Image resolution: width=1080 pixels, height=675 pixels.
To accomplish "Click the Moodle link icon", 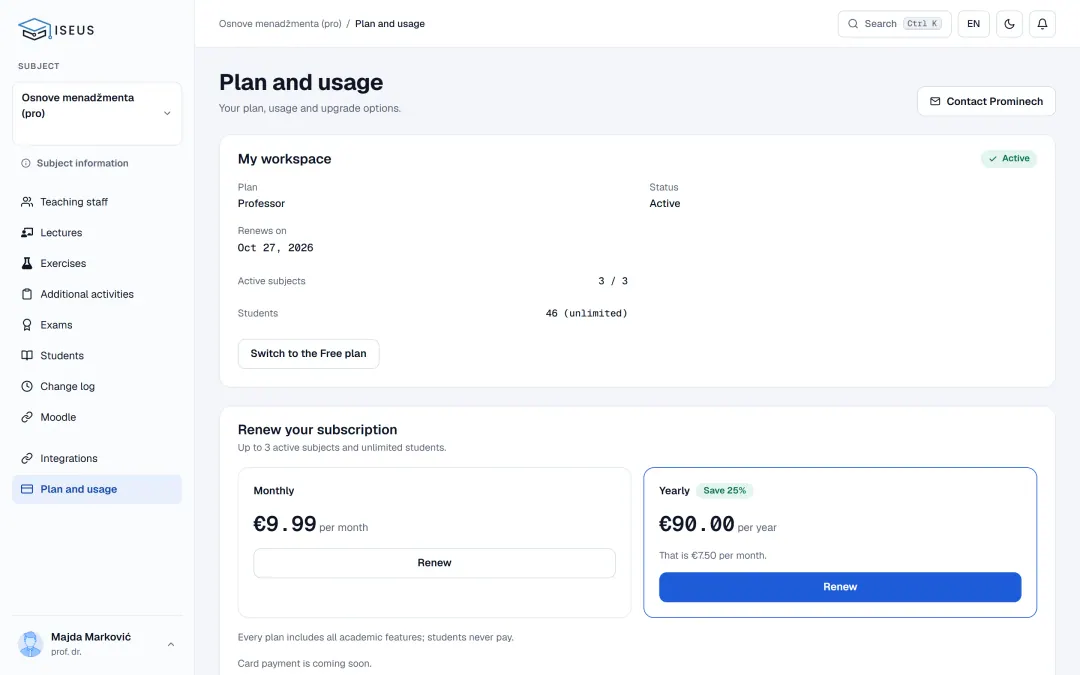I will [x=27, y=417].
